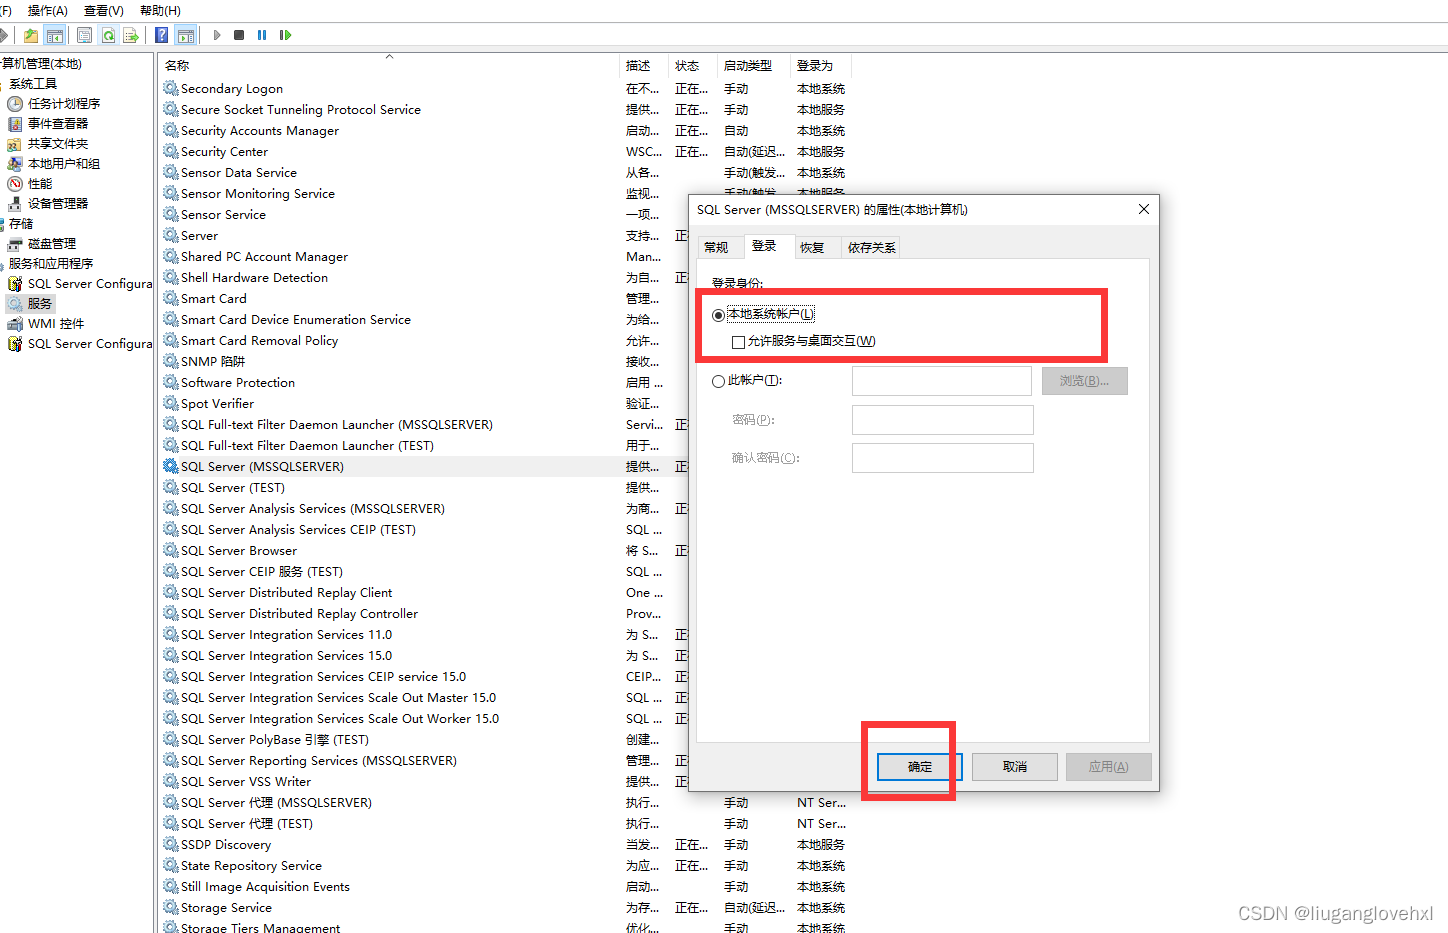Enable 允许服务与桌面交互(W) checkbox
This screenshot has width=1448, height=933.
point(738,342)
